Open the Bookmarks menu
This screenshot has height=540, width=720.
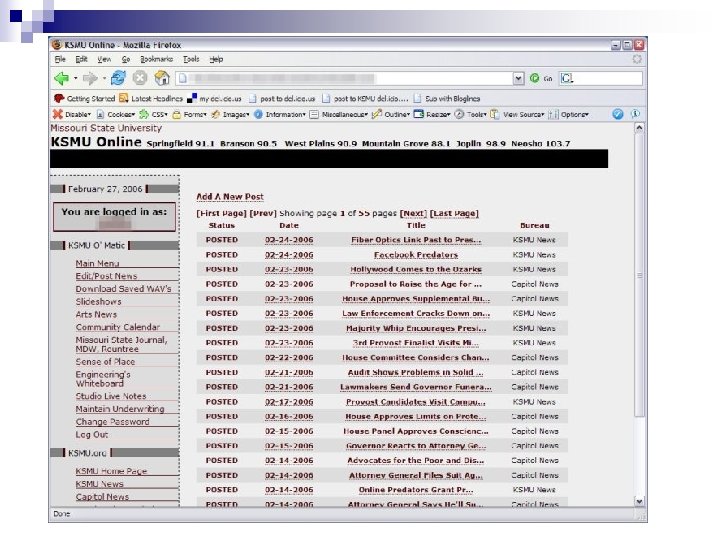[x=156, y=59]
